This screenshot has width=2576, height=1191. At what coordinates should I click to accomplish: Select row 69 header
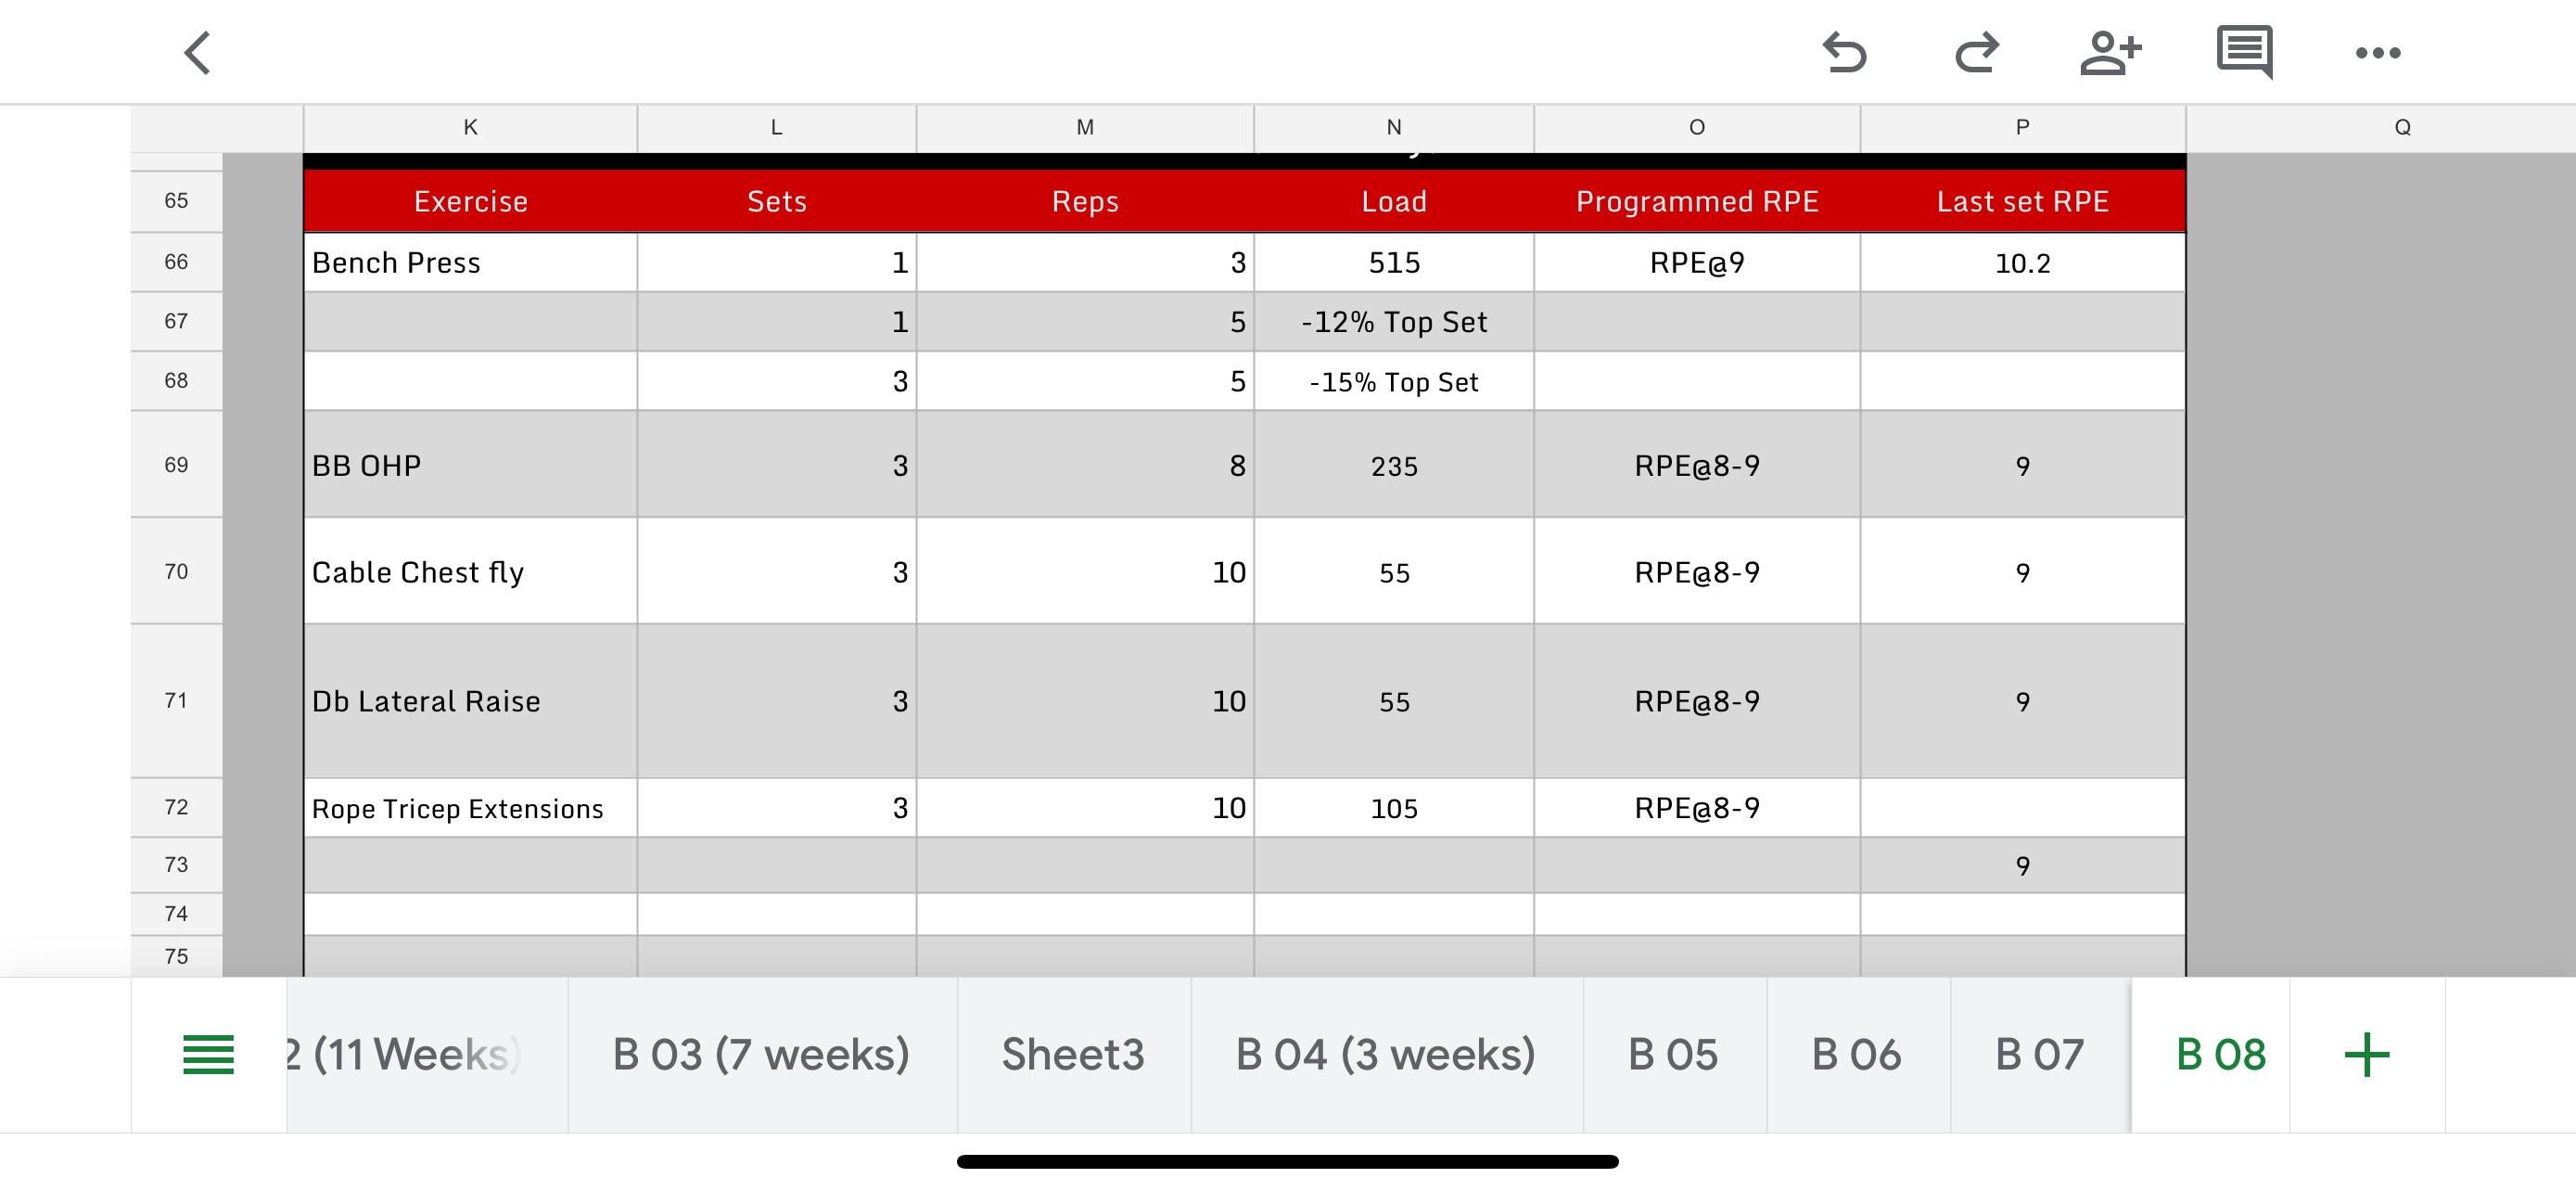(x=176, y=465)
